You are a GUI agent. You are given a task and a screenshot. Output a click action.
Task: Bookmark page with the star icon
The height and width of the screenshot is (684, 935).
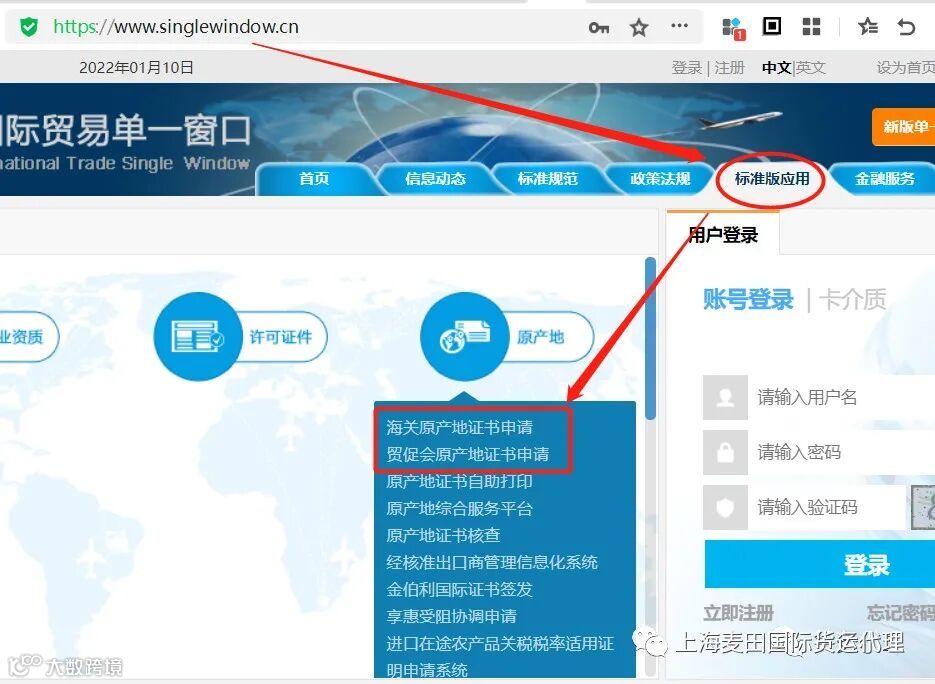point(639,27)
